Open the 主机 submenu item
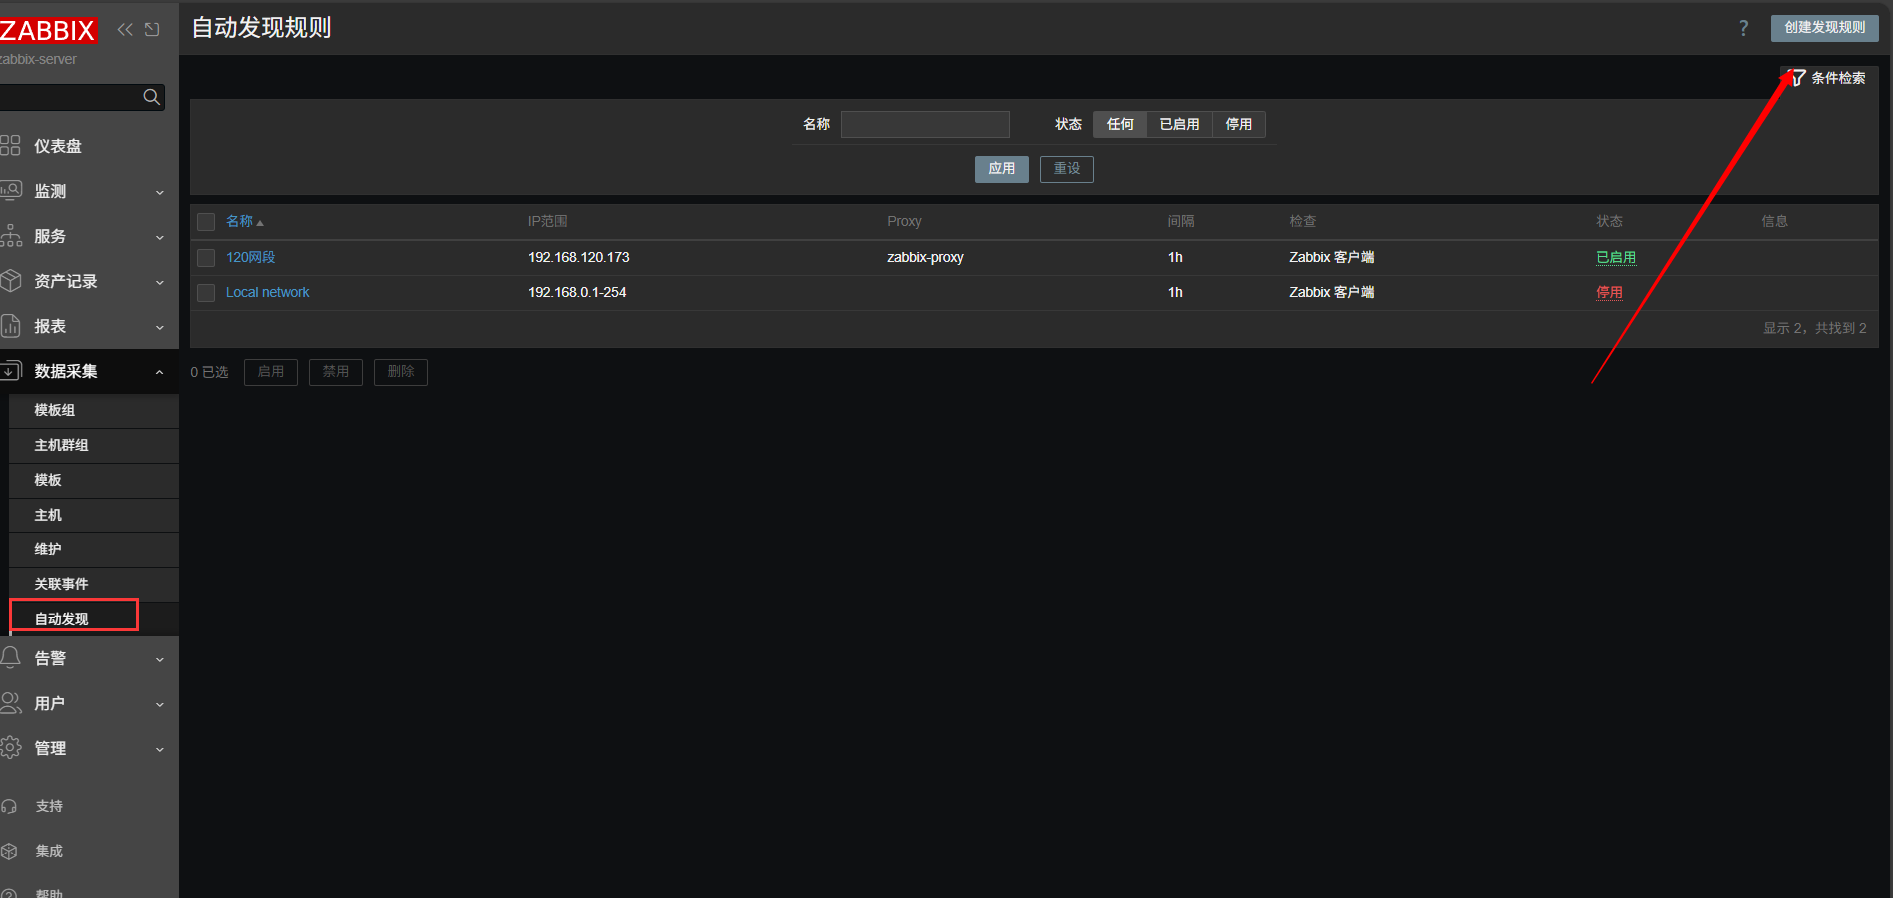 (48, 515)
